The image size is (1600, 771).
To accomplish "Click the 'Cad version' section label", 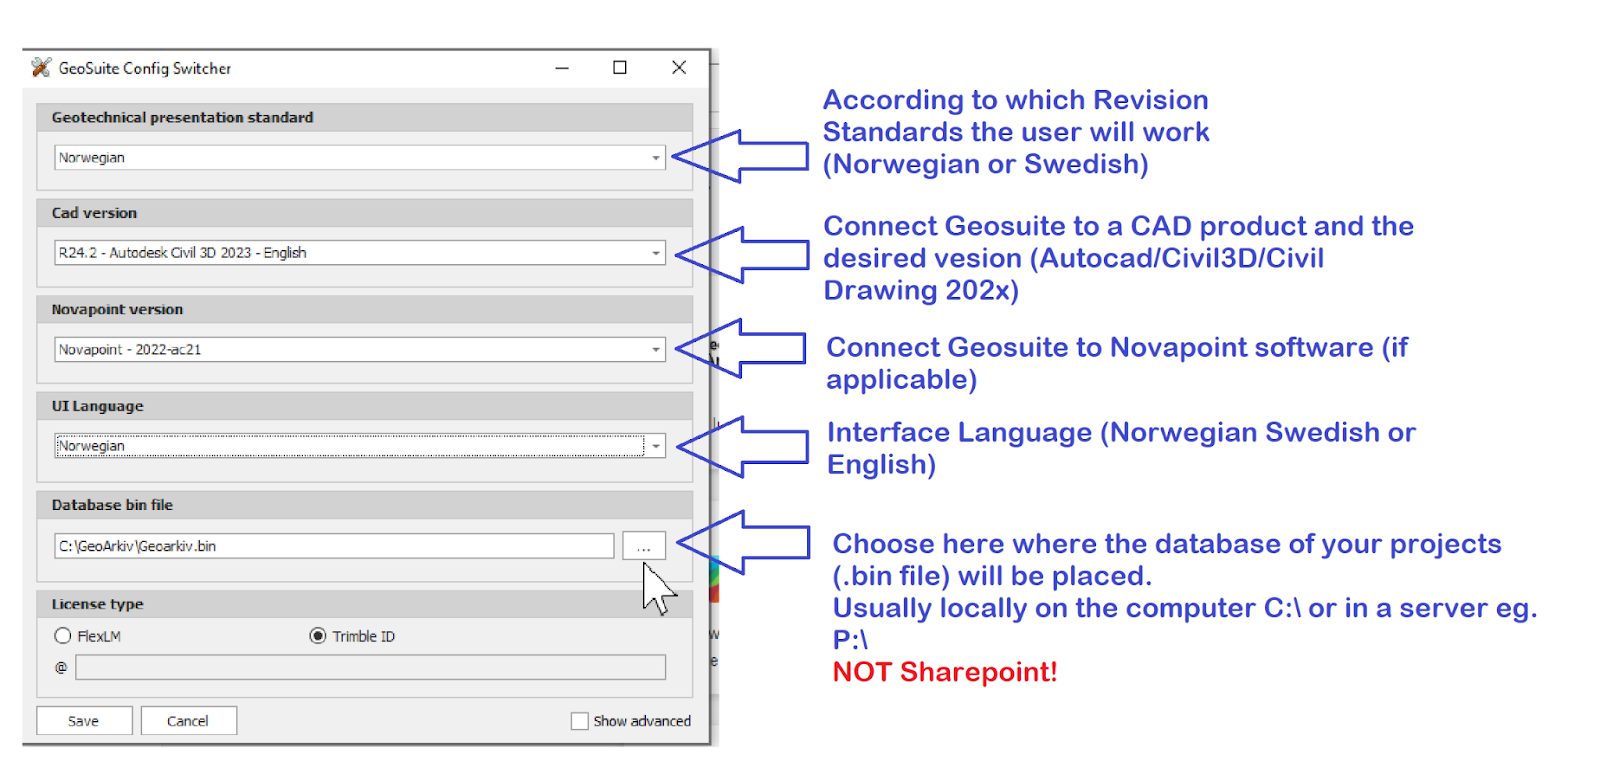I will [95, 213].
